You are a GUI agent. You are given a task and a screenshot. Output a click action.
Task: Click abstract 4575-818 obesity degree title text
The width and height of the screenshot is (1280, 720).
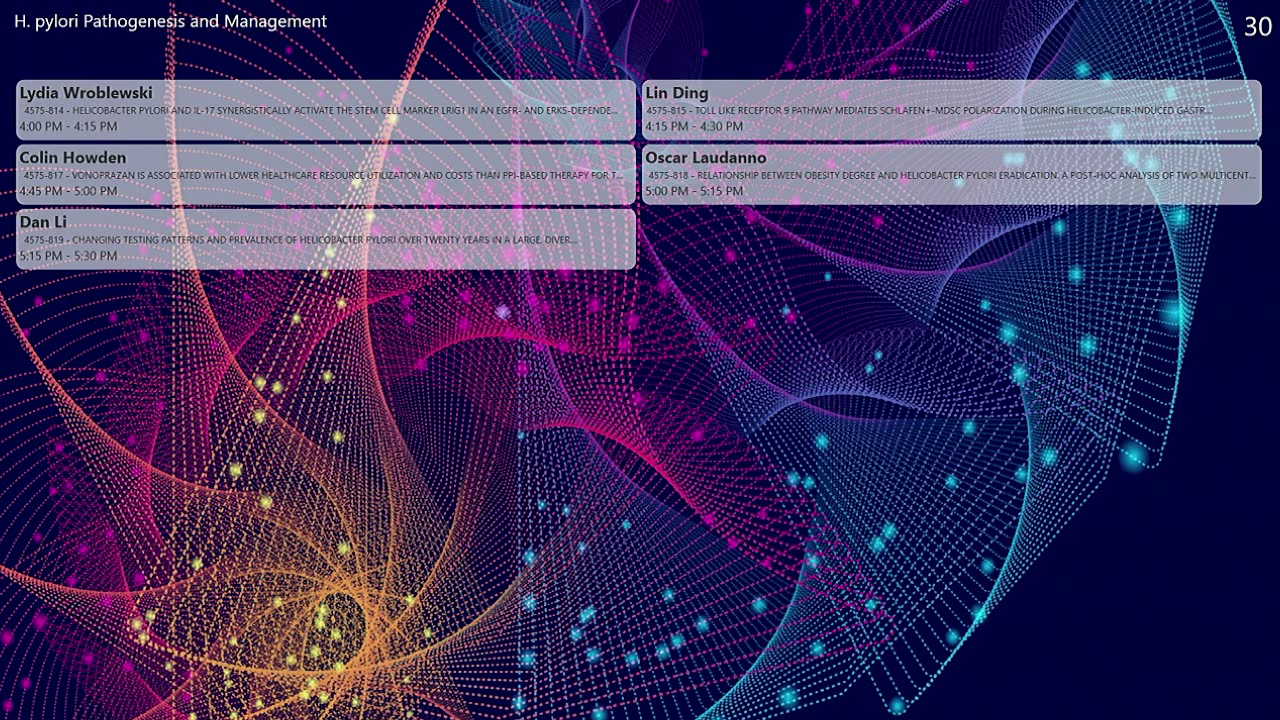point(950,175)
